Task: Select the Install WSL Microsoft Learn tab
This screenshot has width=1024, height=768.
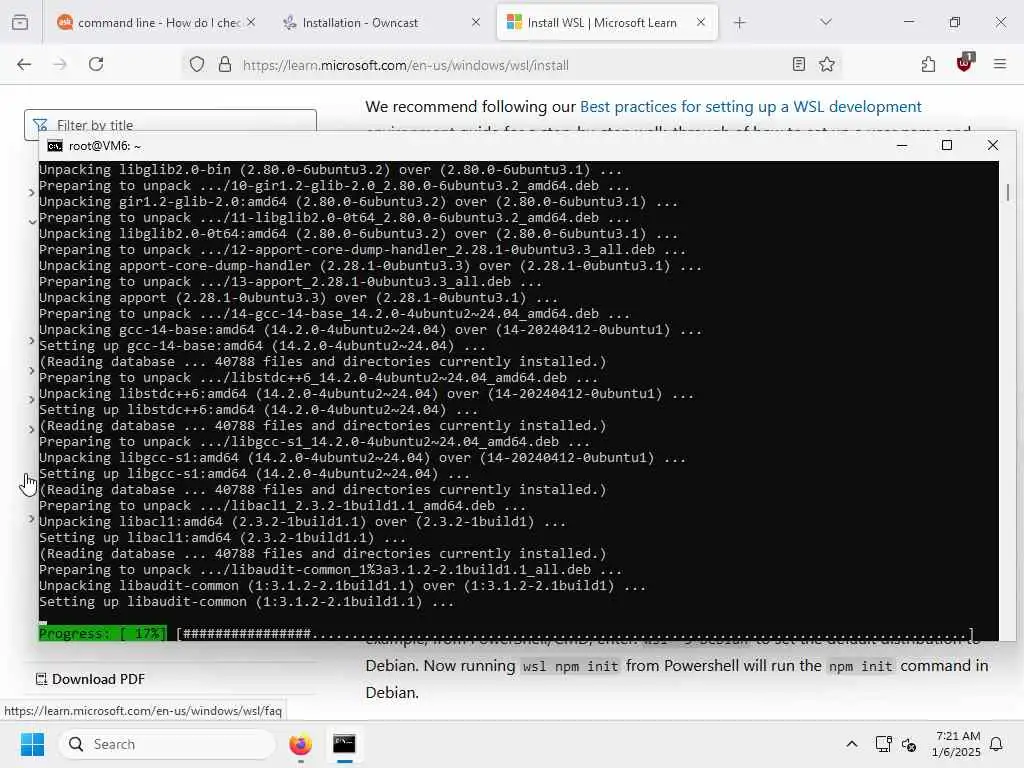Action: (601, 22)
